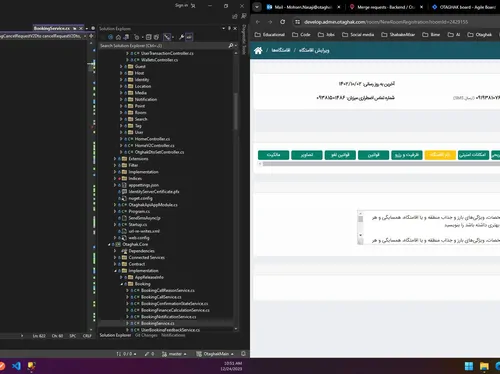Expand the Notification folder
Image resolution: width=500 pixels, height=374 pixels.
[121, 99]
